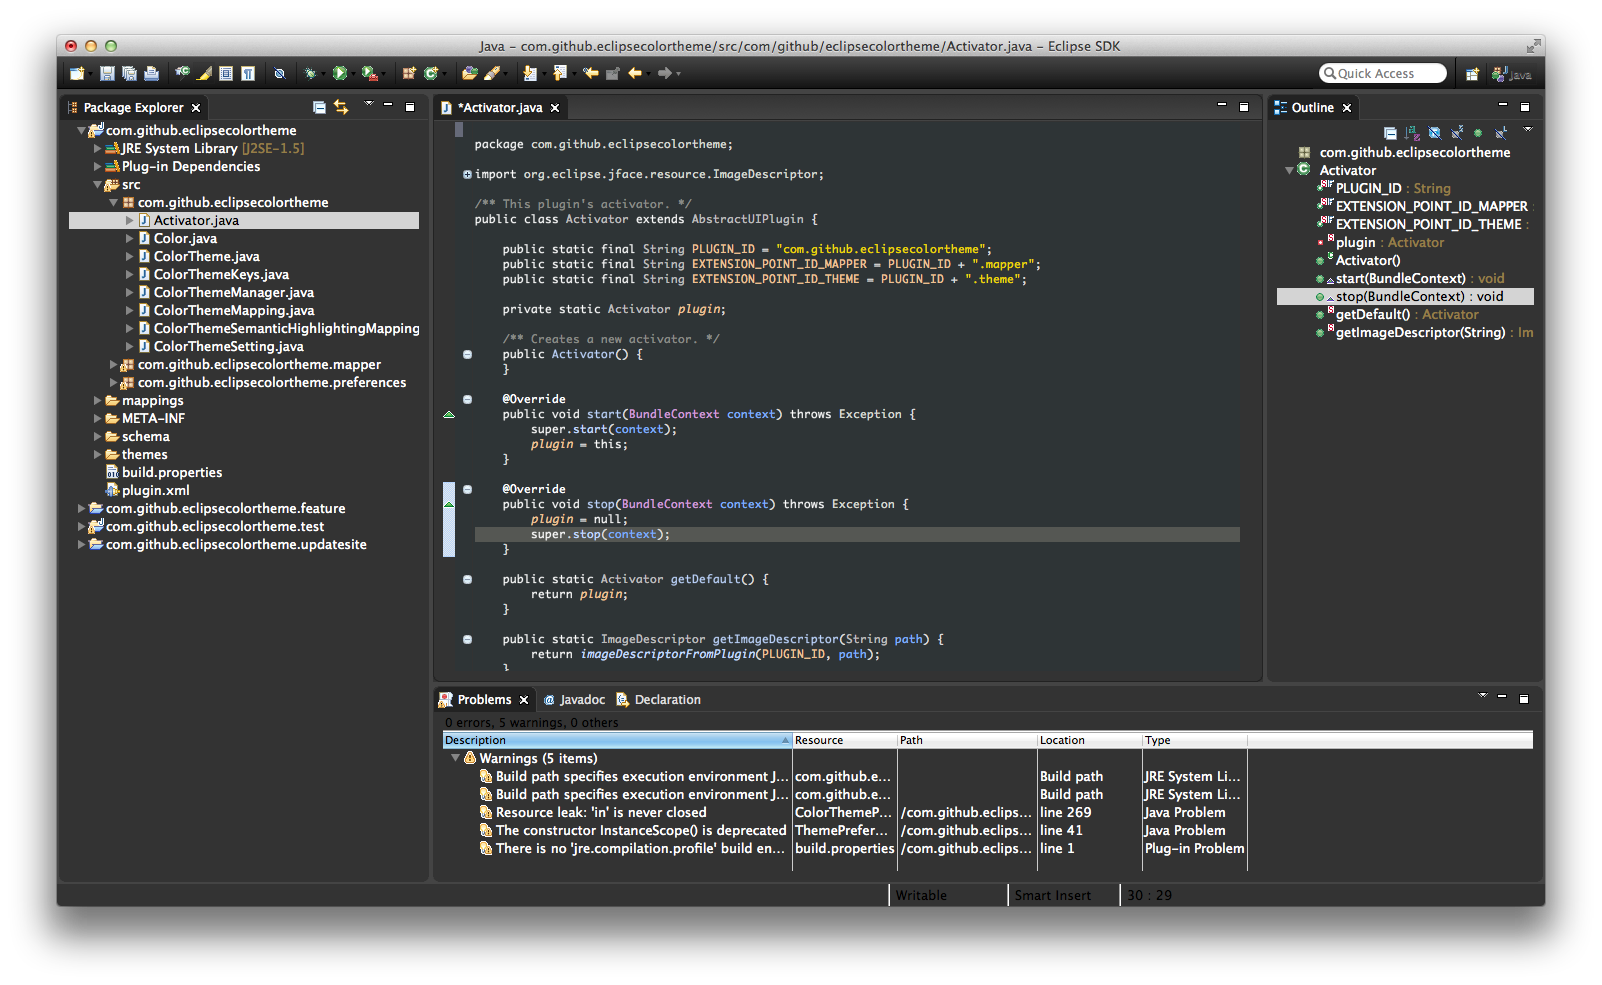Maximize the Problems view panel

[1524, 698]
